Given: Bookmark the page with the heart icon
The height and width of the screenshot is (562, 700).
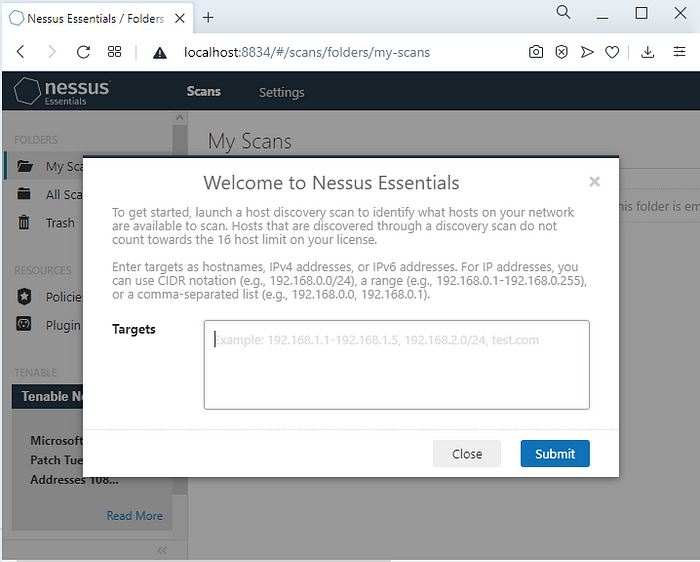Looking at the screenshot, I should [x=612, y=52].
